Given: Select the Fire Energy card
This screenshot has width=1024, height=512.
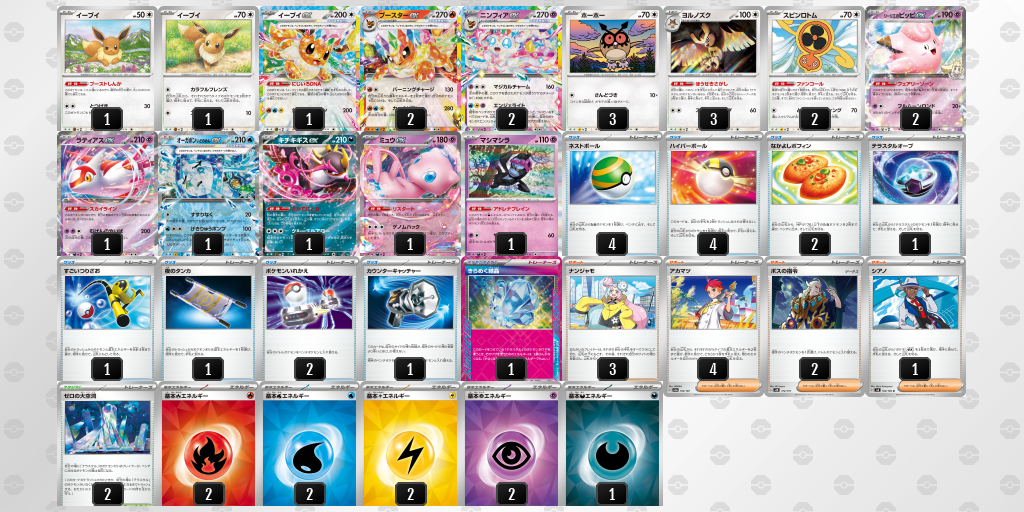Looking at the screenshot, I should pos(208,444).
